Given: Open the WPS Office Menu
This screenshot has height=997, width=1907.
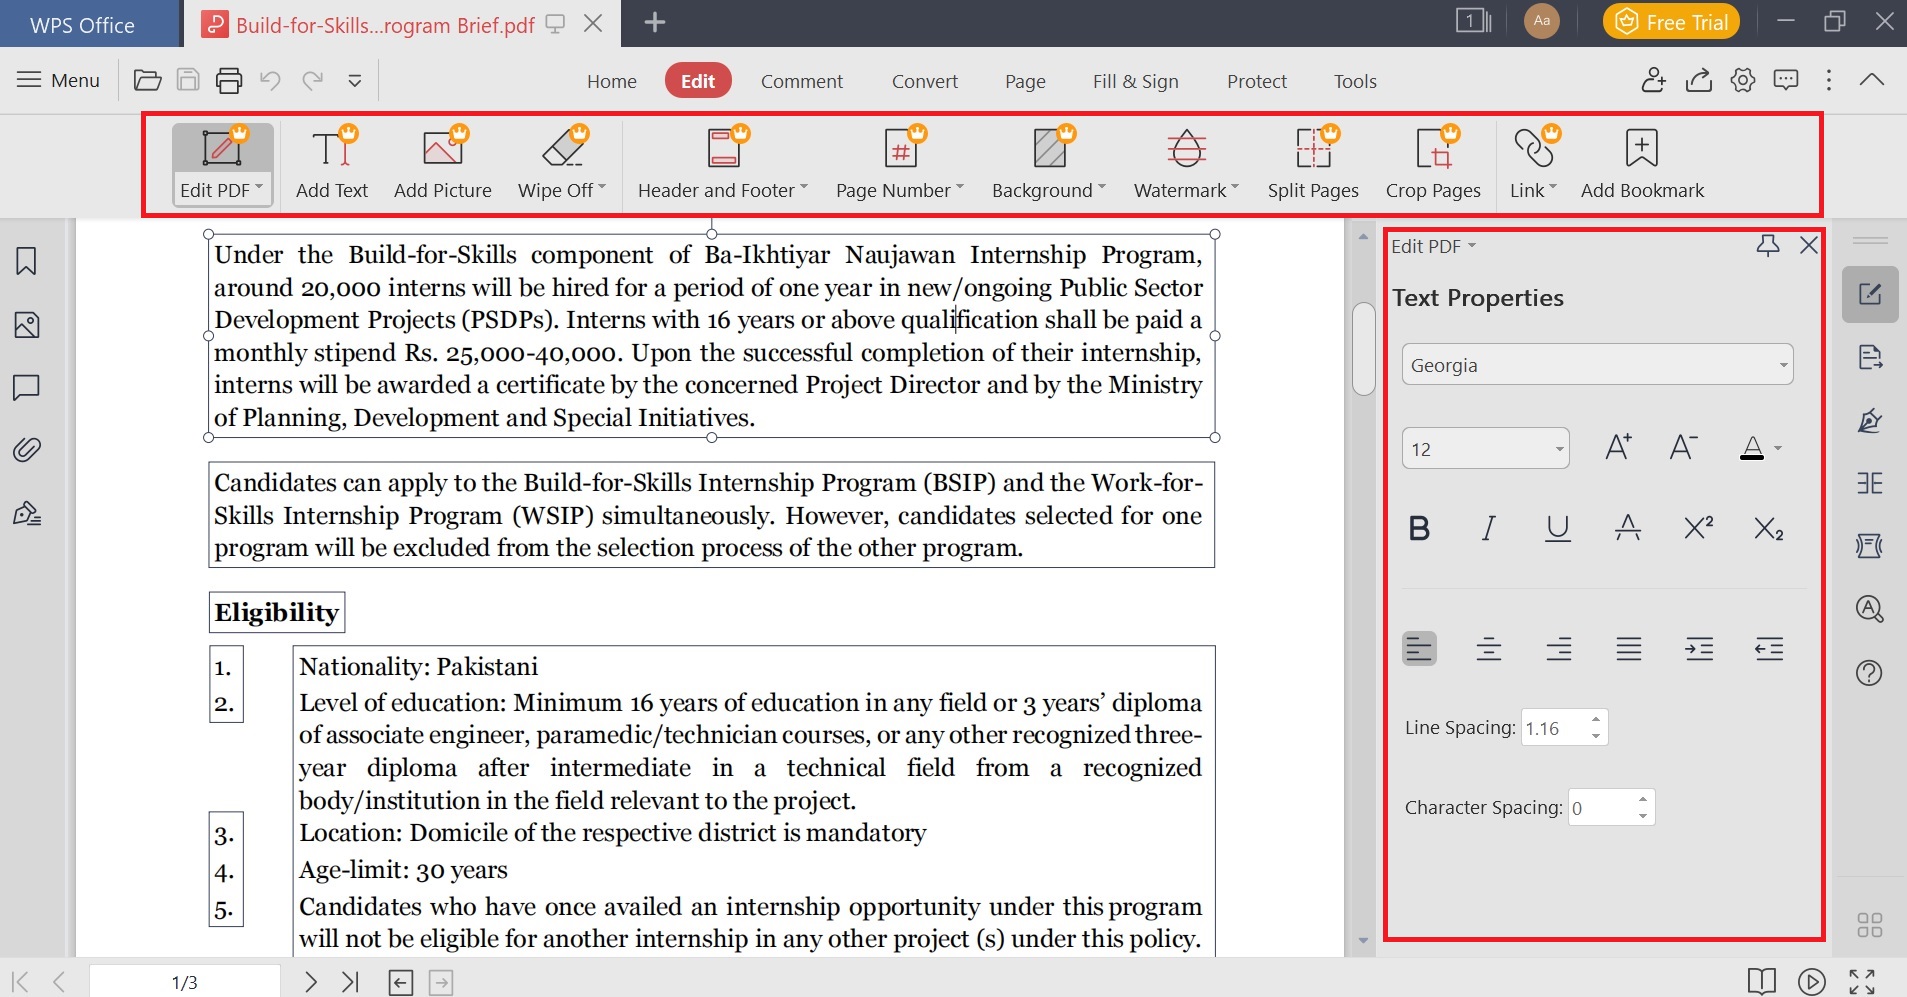Looking at the screenshot, I should click(x=57, y=80).
